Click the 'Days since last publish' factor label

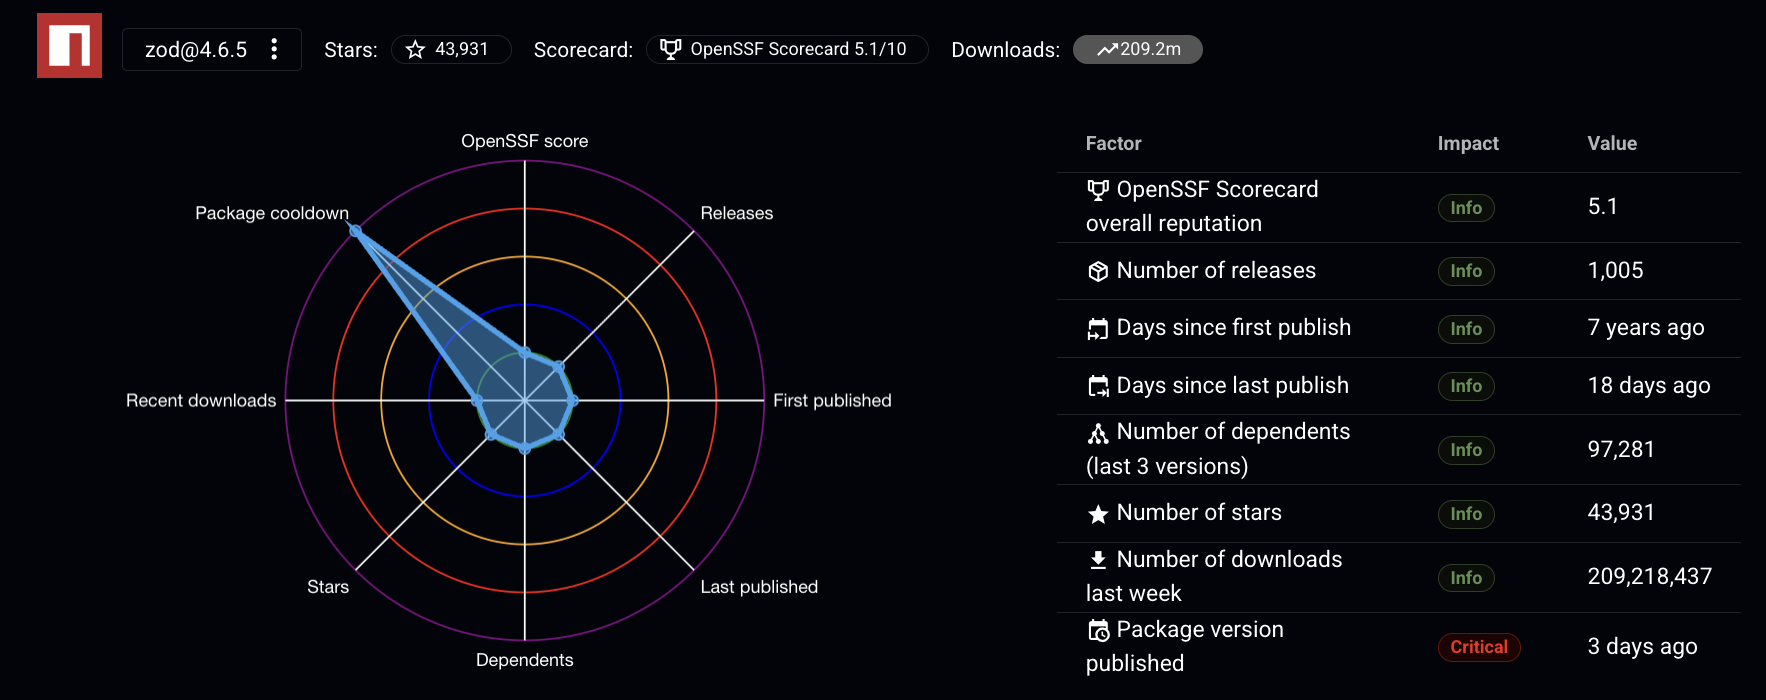(1233, 386)
